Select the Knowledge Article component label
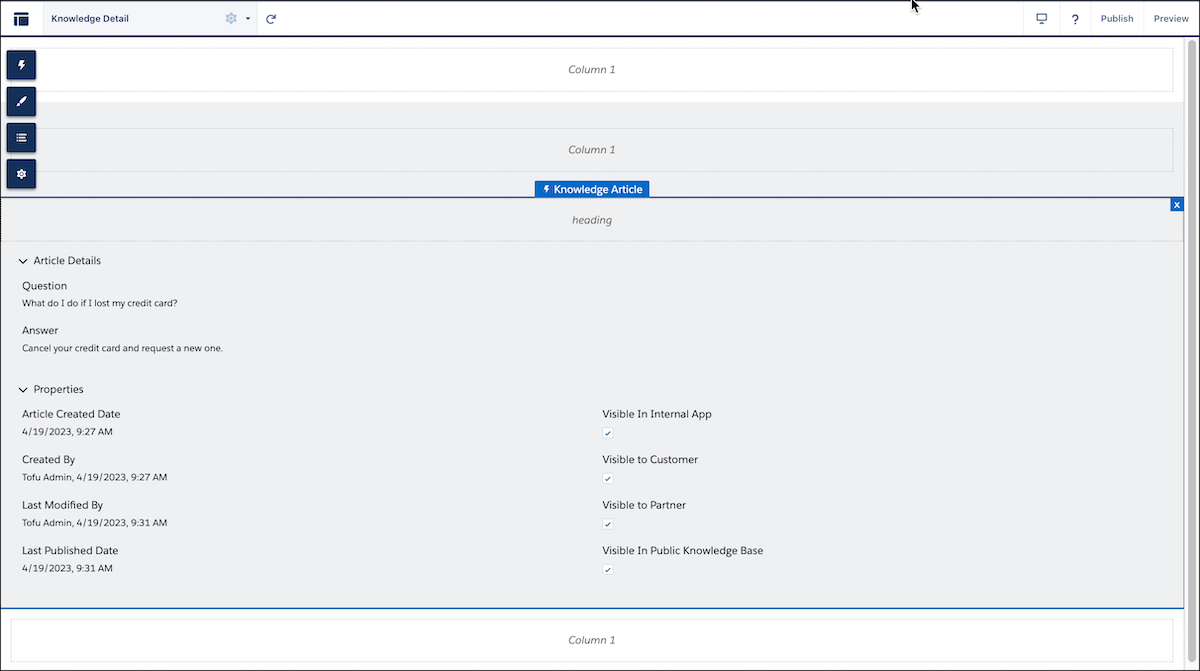 pyautogui.click(x=592, y=189)
